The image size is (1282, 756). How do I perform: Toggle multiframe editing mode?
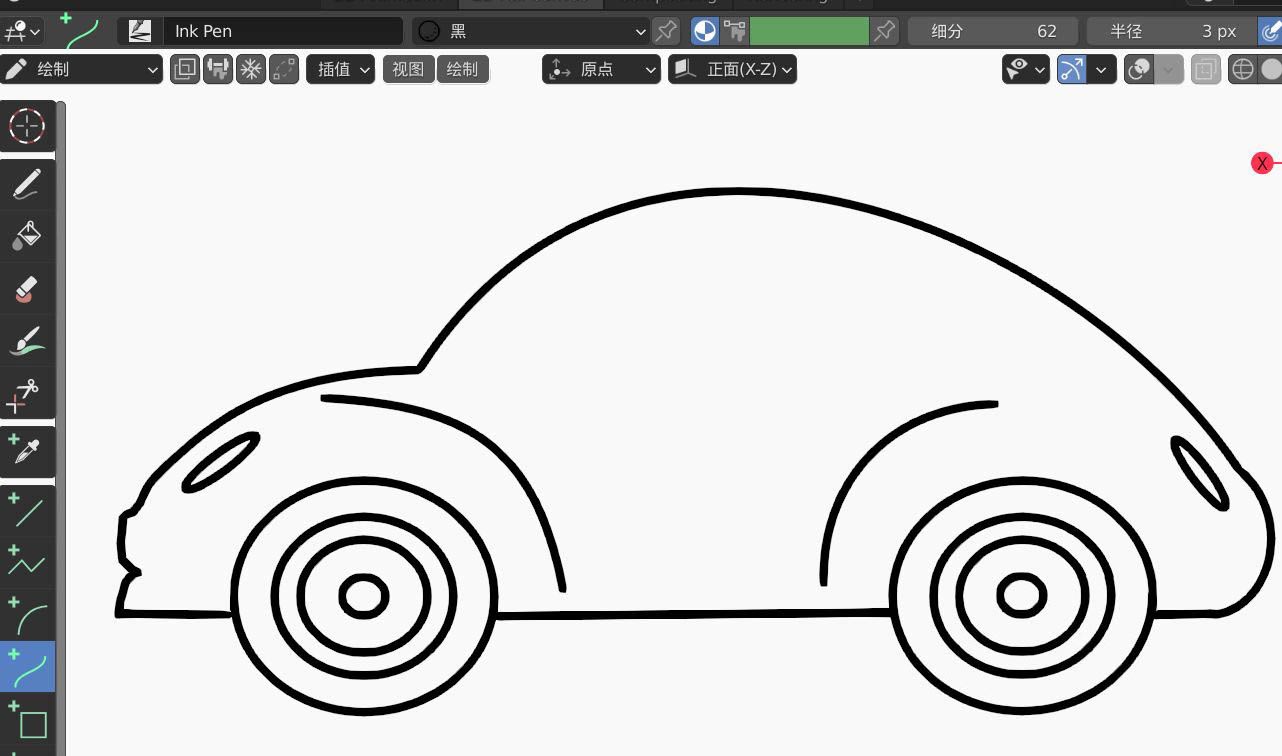click(184, 69)
